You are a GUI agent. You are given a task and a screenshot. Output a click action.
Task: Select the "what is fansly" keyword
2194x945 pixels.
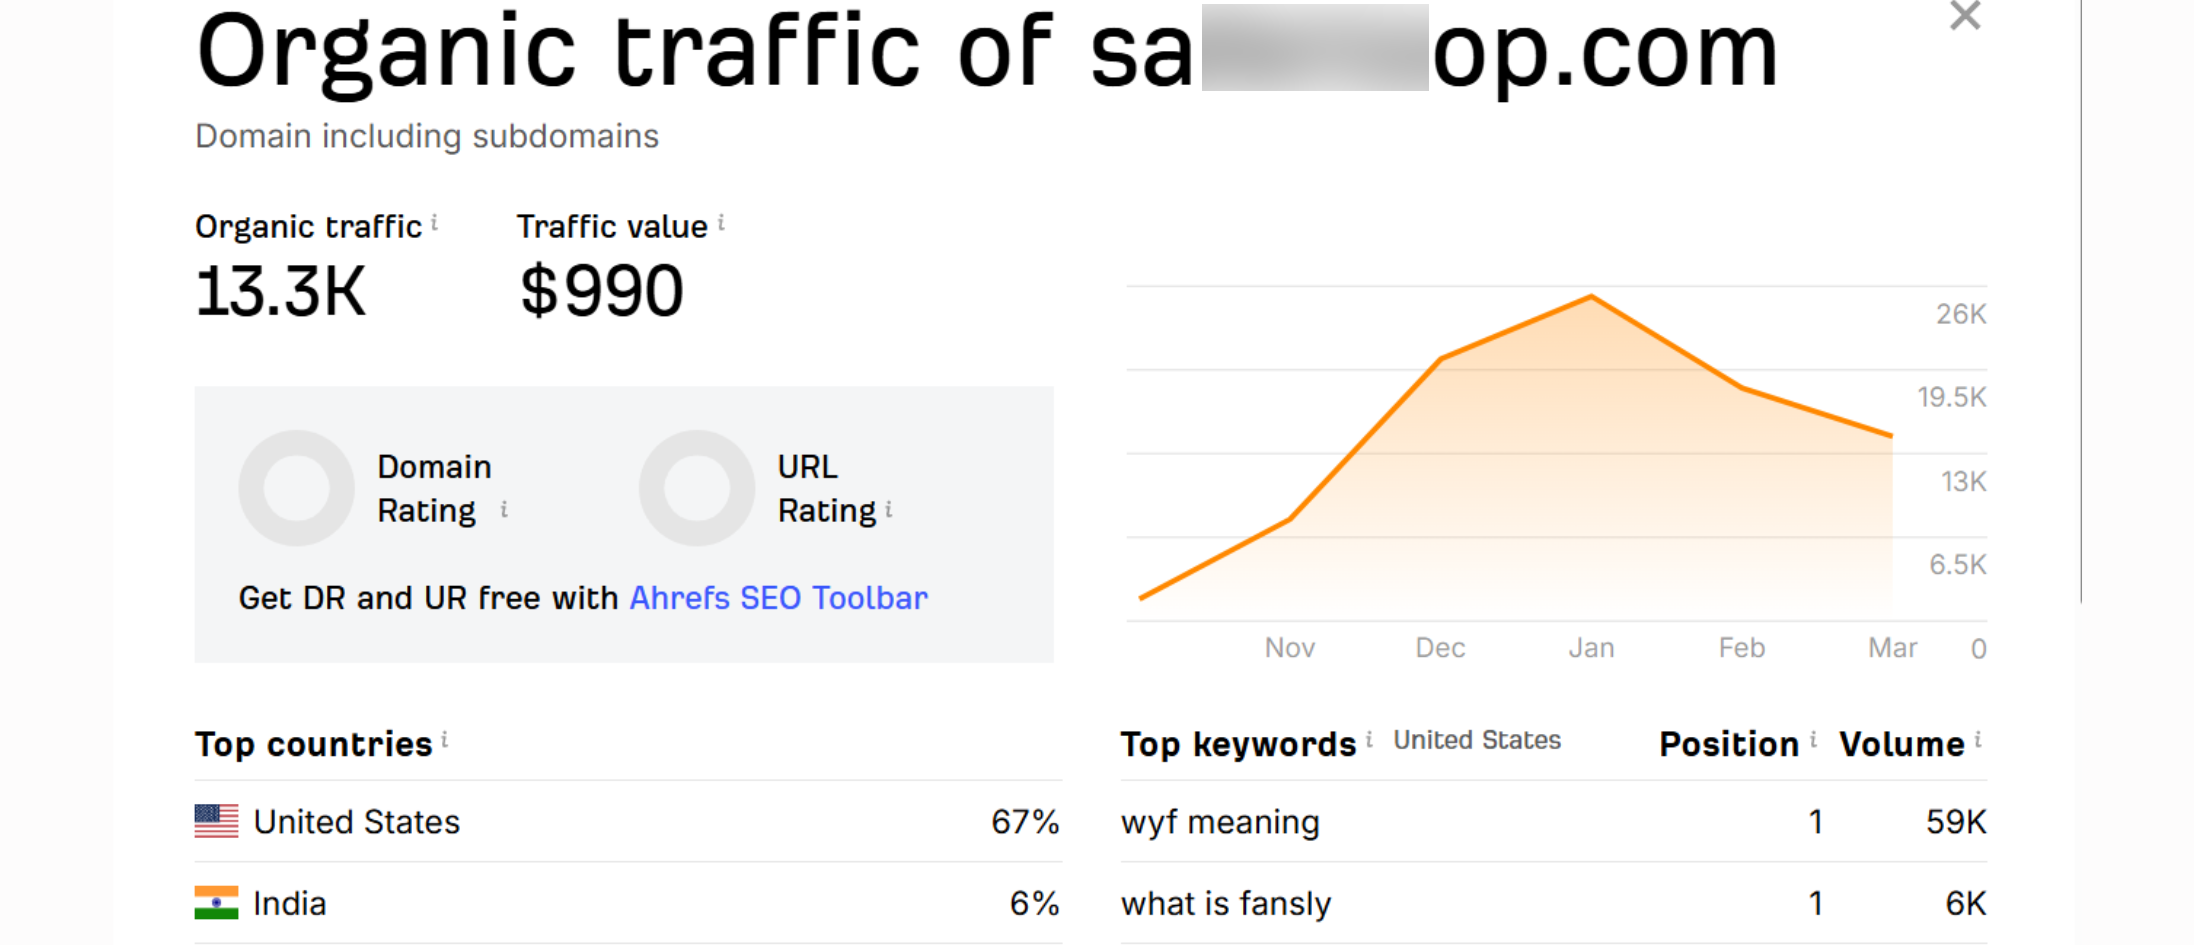tap(1226, 904)
